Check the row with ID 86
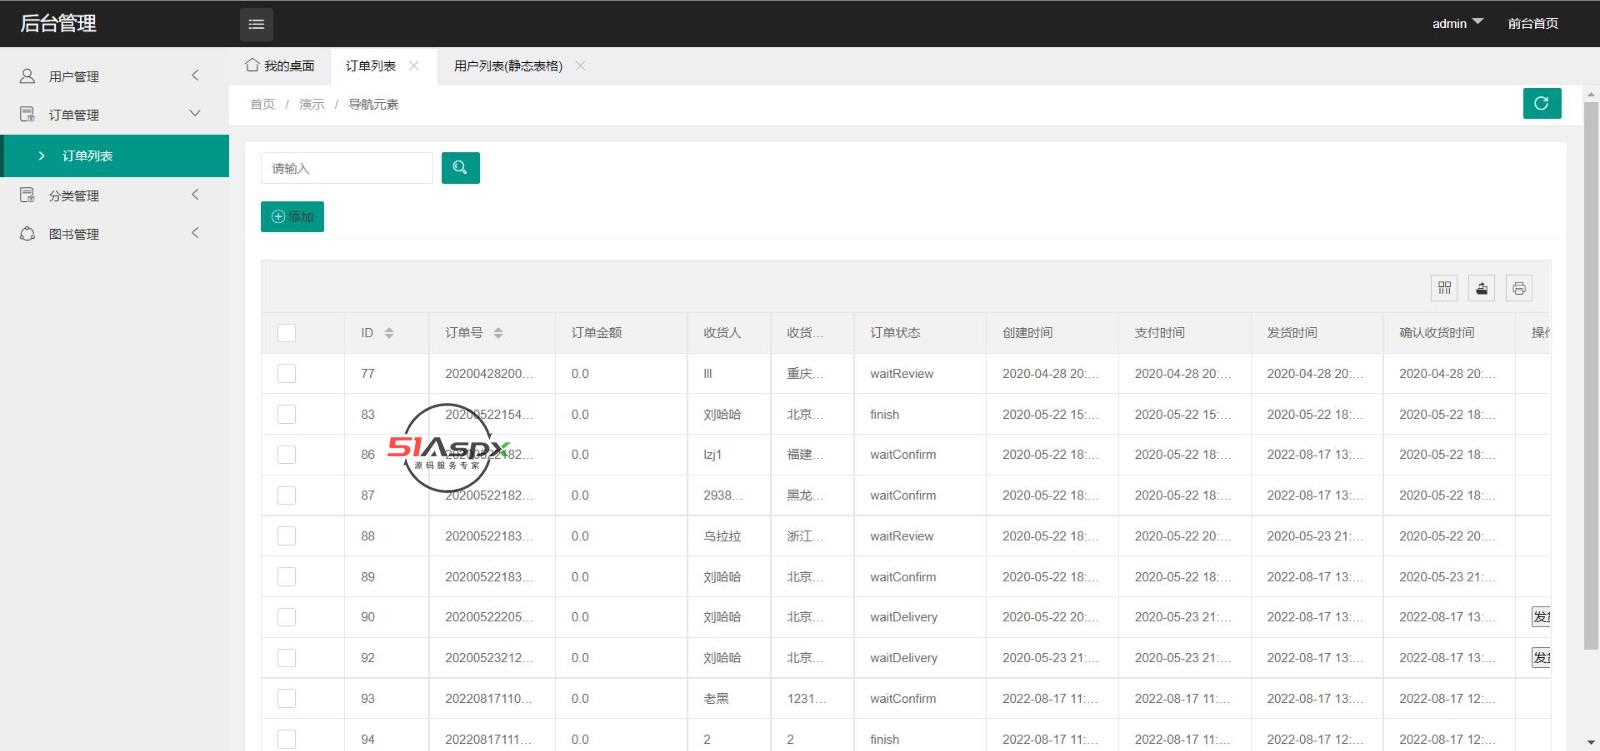Image resolution: width=1600 pixels, height=751 pixels. tap(287, 454)
